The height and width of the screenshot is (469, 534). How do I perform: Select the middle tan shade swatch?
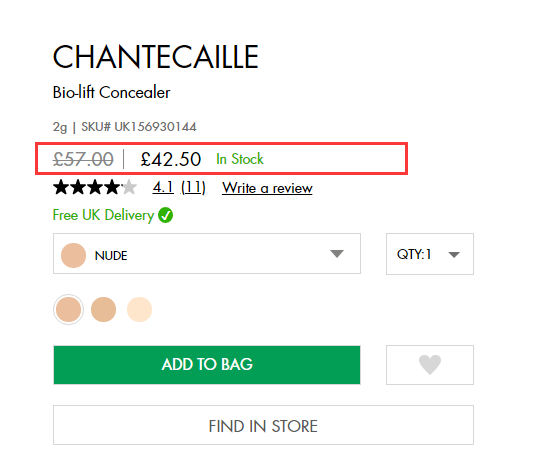(x=104, y=309)
